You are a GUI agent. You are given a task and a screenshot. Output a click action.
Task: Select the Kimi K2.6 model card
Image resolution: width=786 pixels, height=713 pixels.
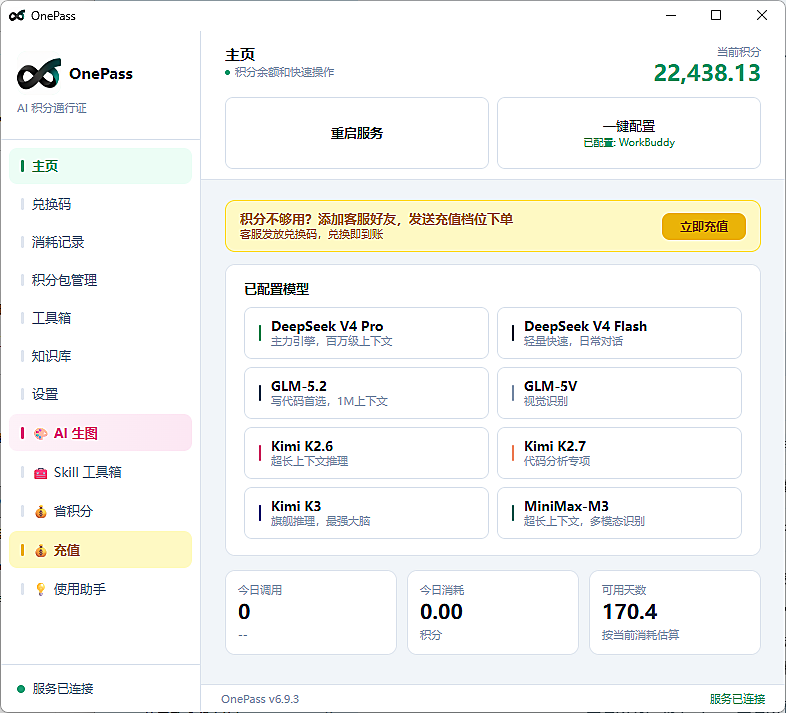[366, 453]
